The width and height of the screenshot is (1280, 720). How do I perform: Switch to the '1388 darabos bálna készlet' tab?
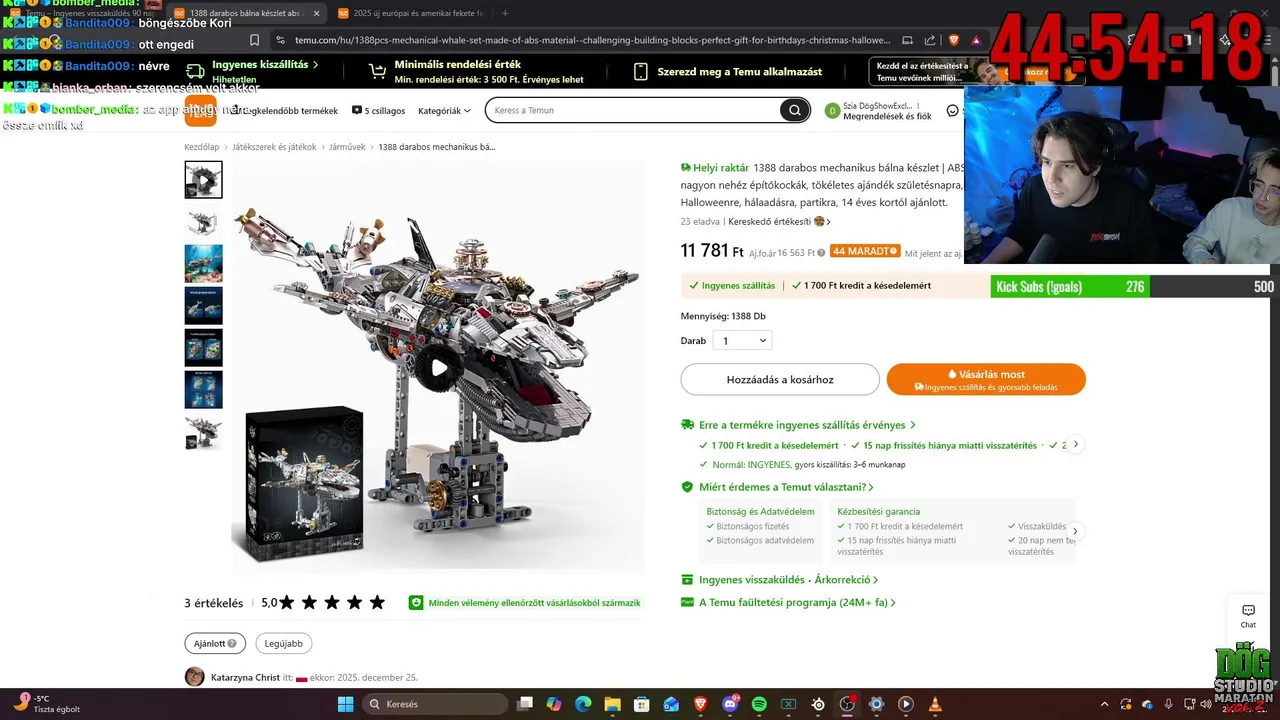(245, 13)
